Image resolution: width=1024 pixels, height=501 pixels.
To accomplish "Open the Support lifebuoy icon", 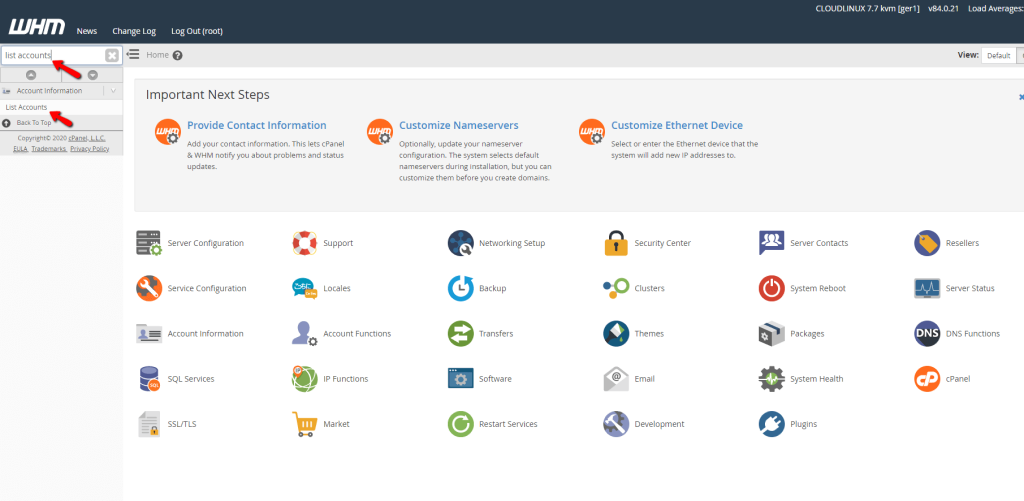I will pos(304,243).
